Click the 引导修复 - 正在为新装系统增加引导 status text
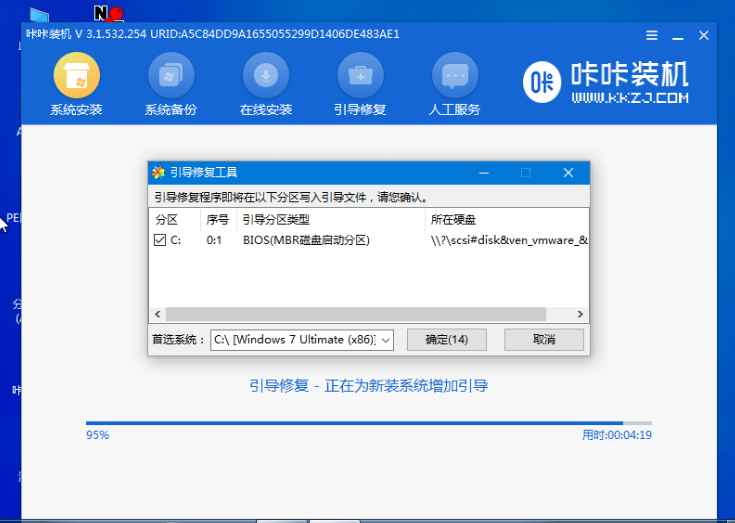The width and height of the screenshot is (735, 523). click(368, 386)
